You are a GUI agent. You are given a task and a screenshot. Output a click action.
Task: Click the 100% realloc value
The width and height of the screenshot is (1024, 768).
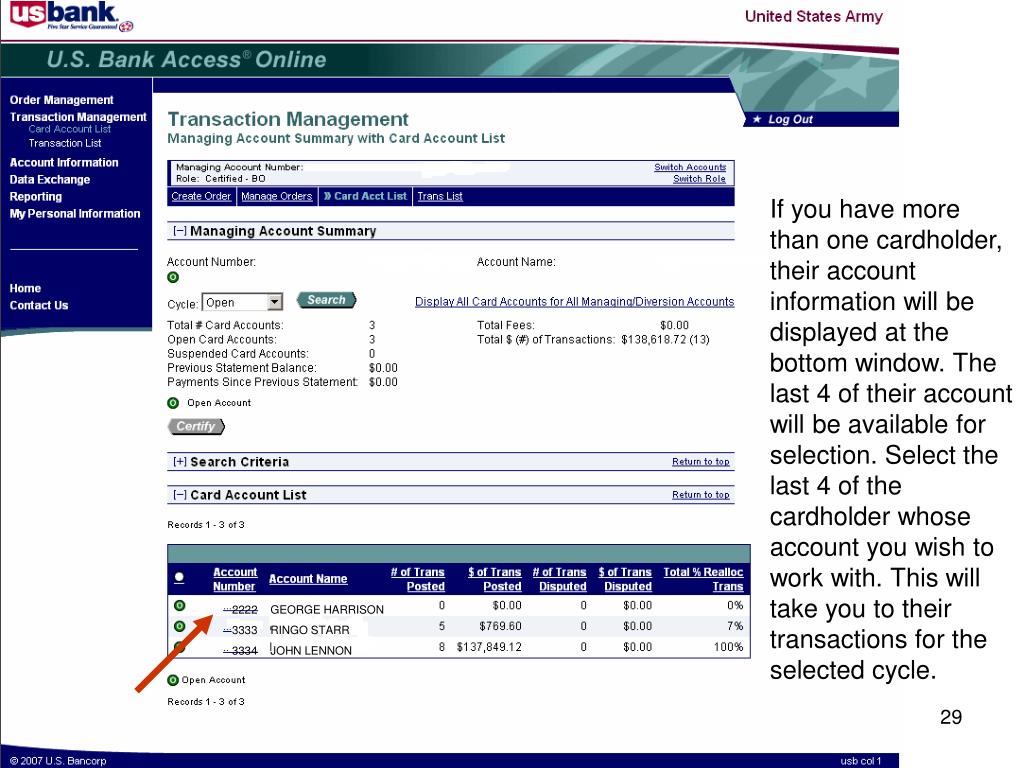pyautogui.click(x=728, y=647)
